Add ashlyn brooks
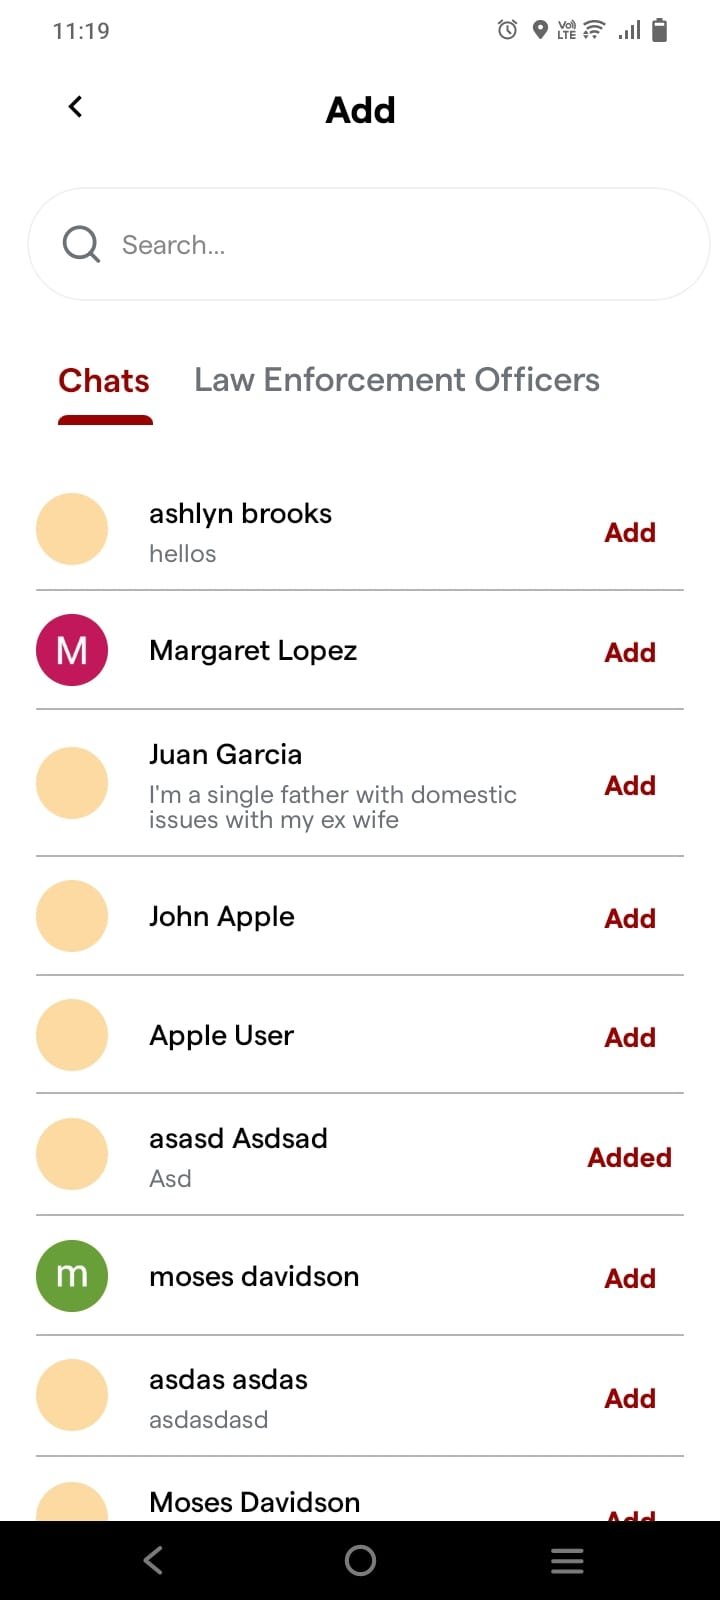 (630, 532)
